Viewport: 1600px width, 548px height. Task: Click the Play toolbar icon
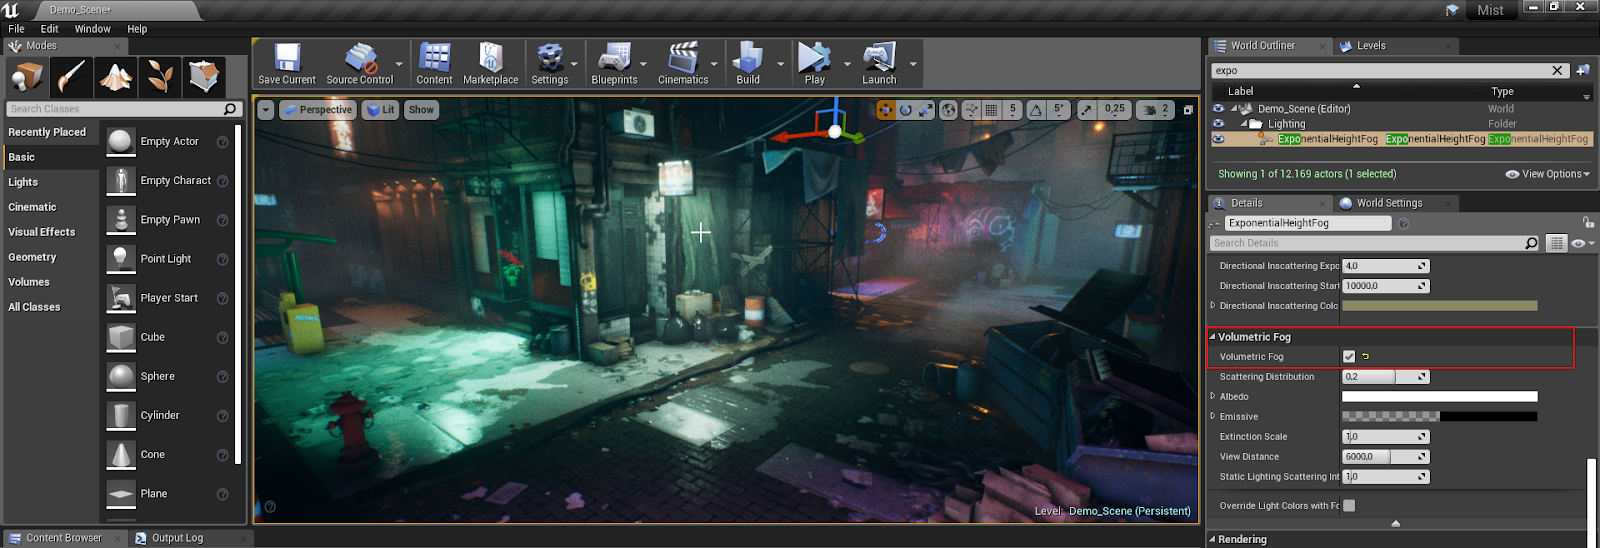point(815,64)
